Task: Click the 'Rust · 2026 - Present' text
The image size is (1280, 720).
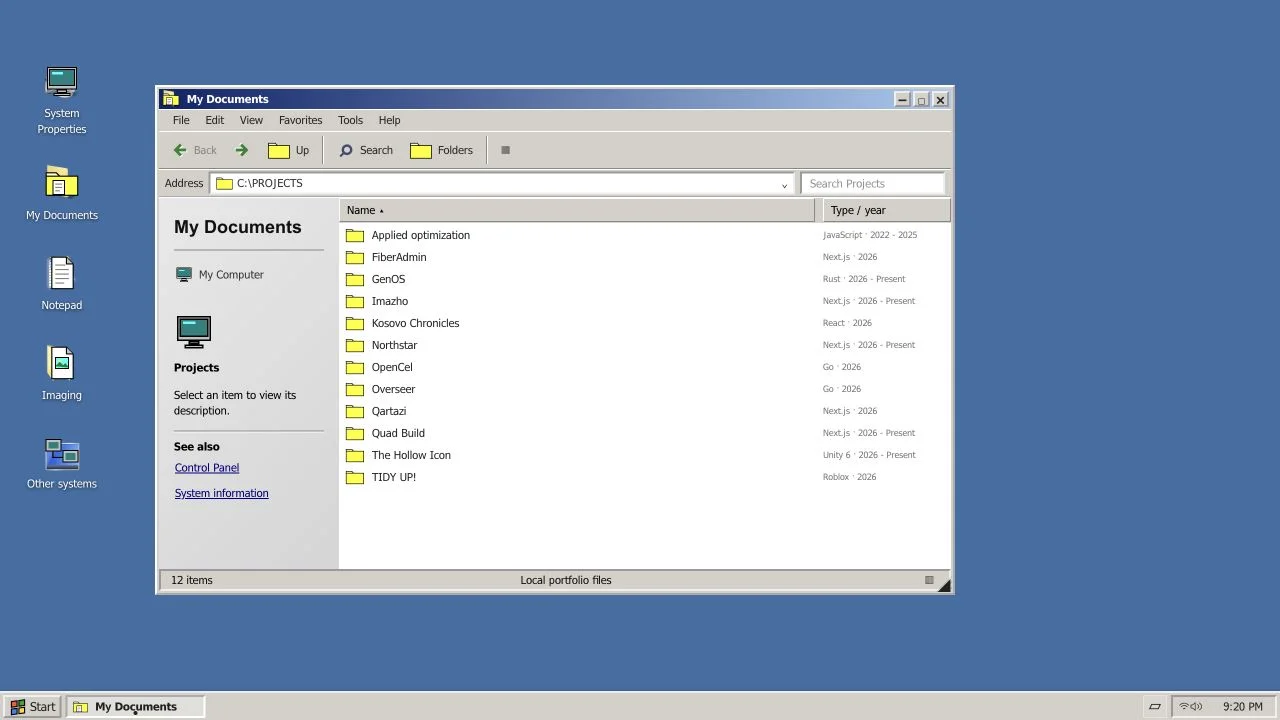Action: tap(864, 279)
